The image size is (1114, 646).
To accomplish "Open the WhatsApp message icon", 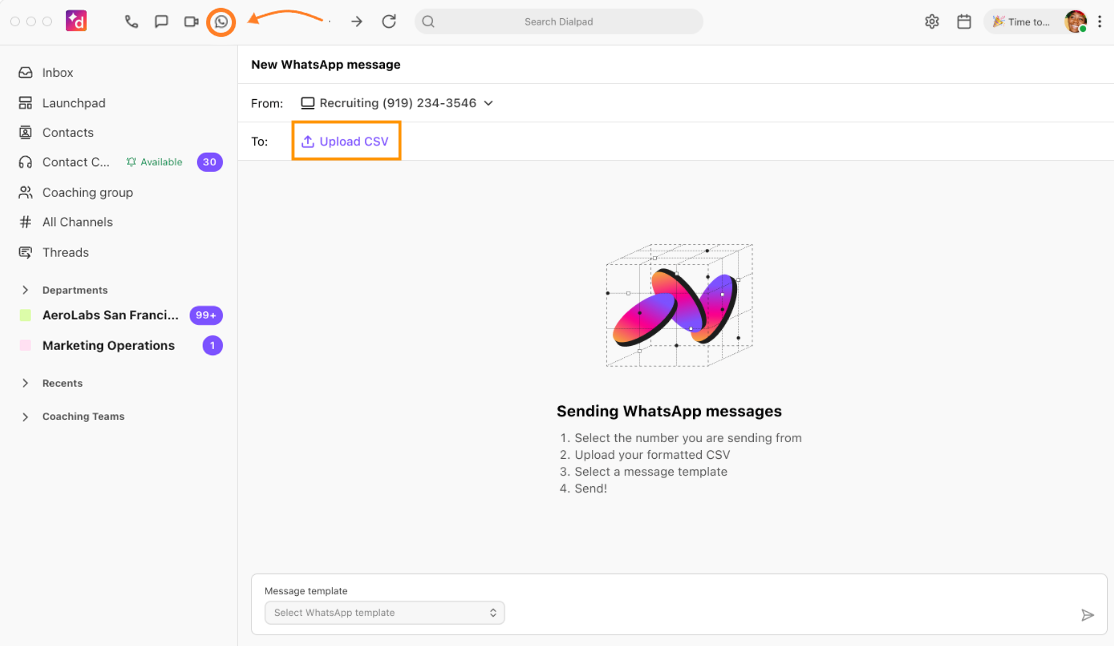I will pyautogui.click(x=221, y=22).
